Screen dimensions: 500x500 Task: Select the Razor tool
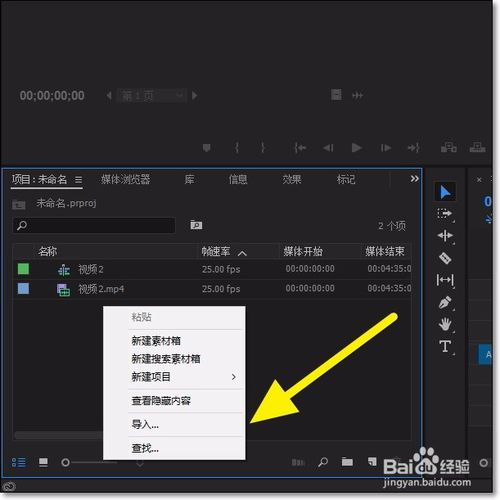click(445, 258)
